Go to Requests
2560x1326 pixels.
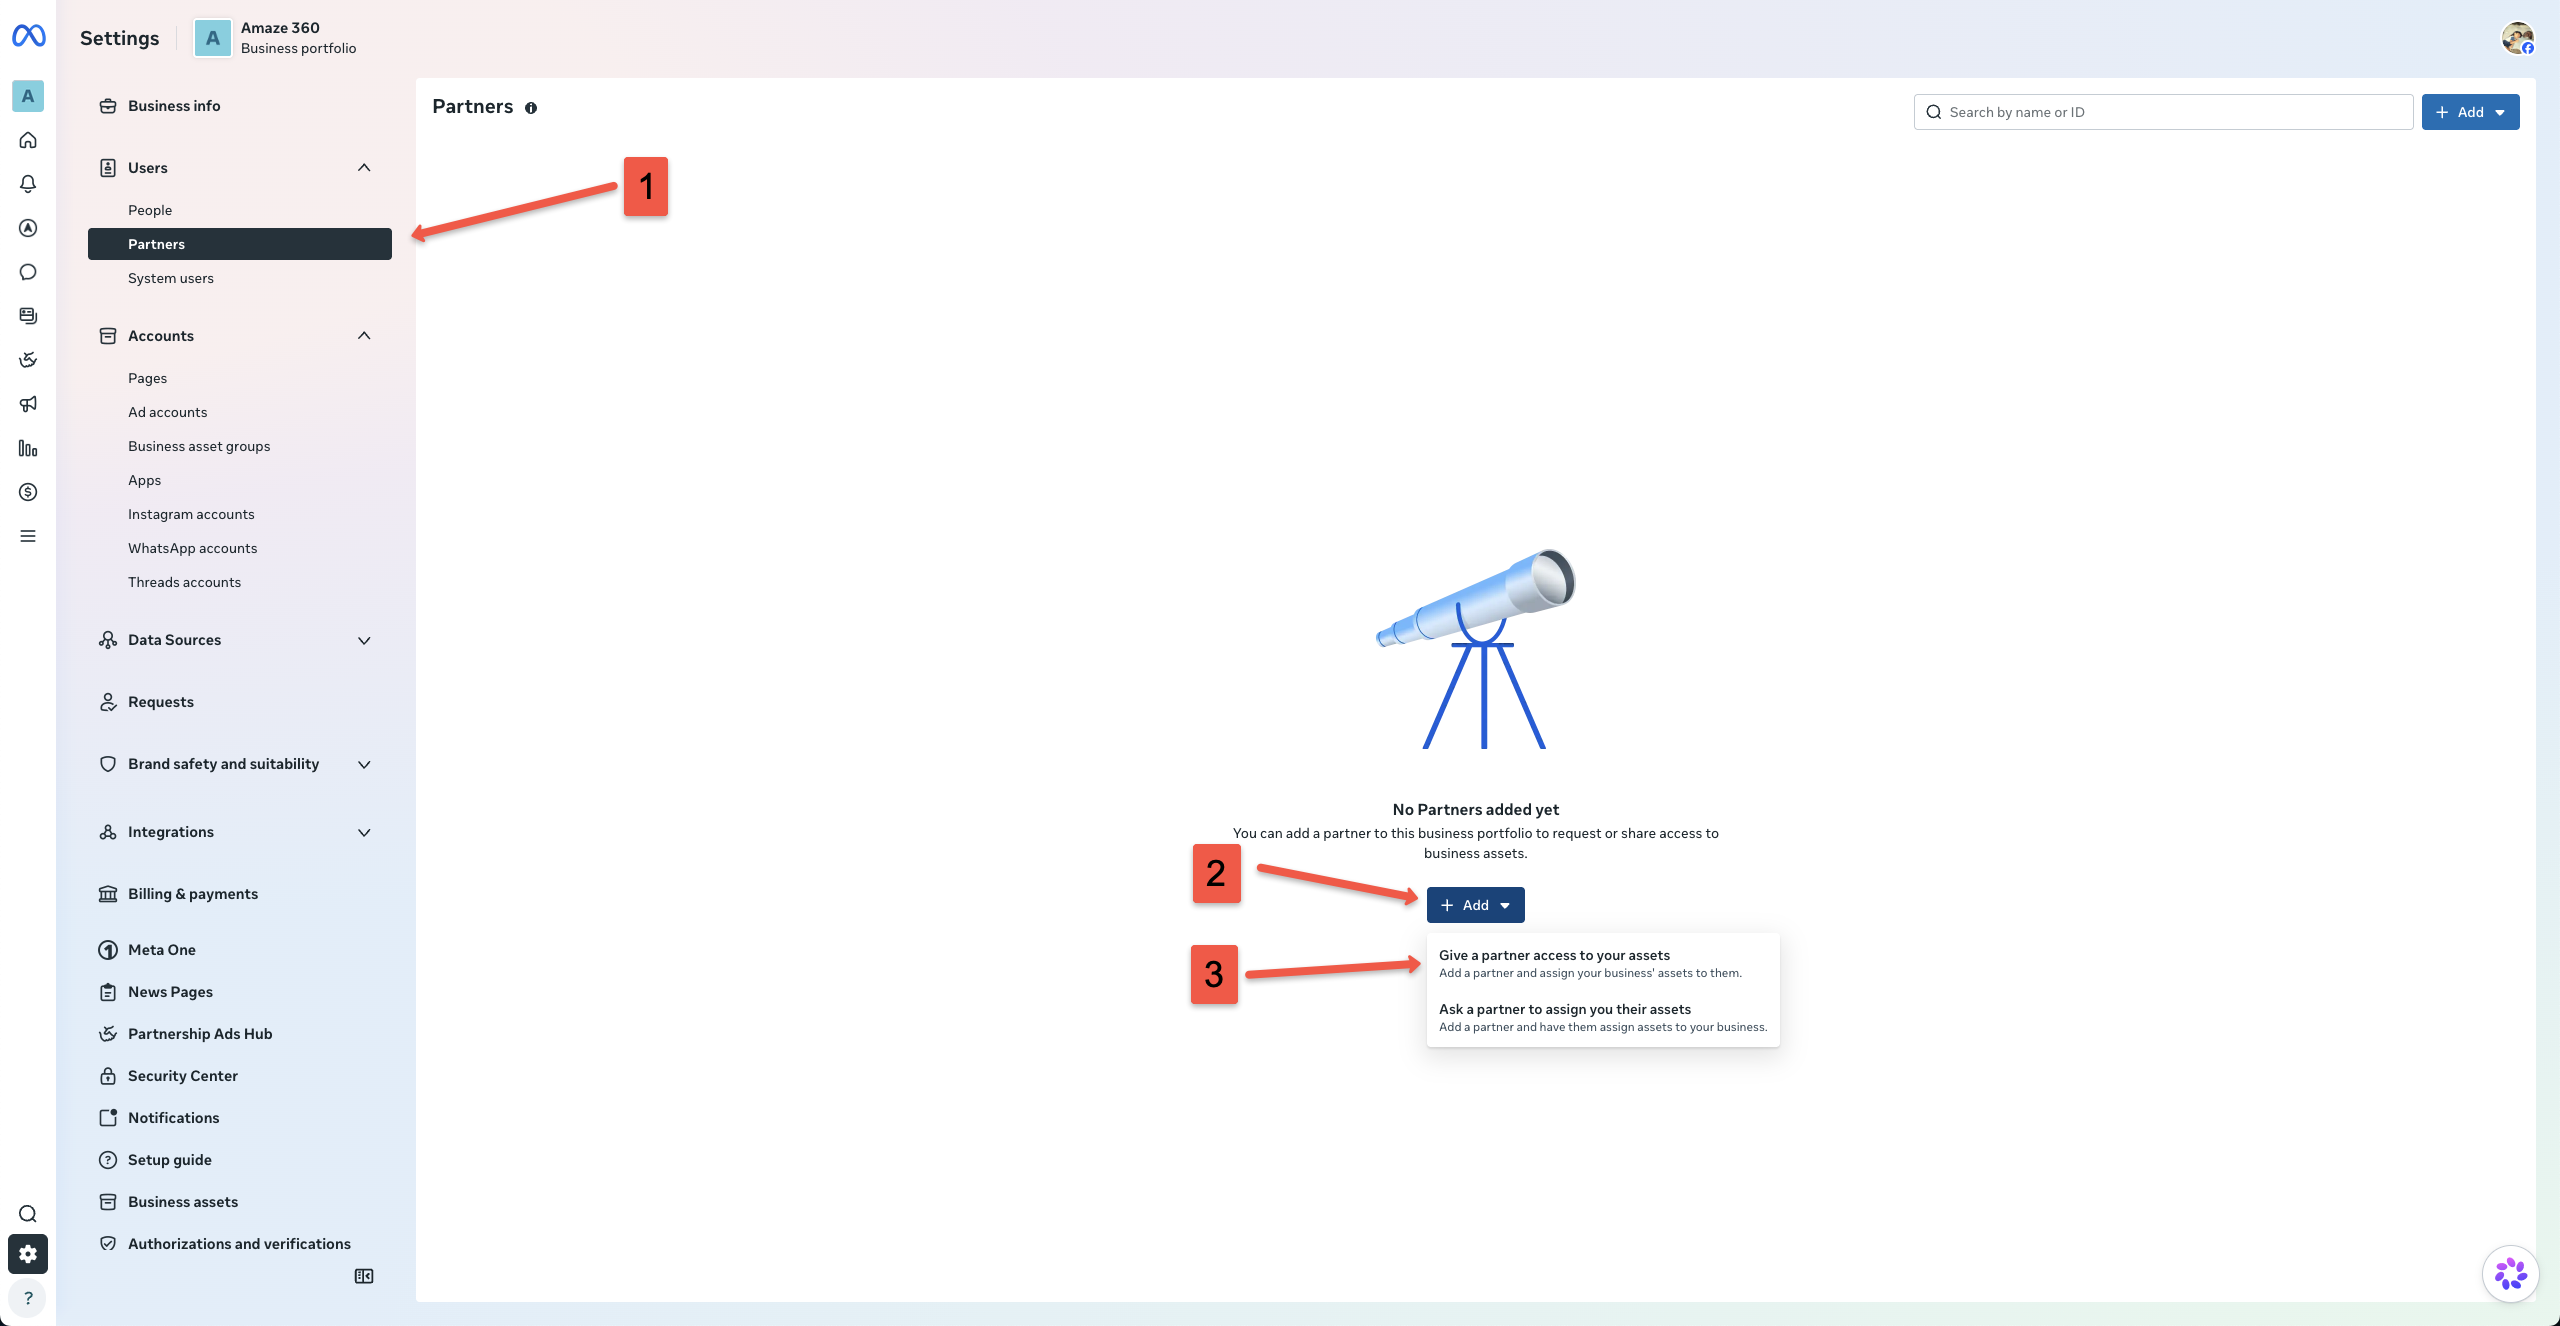click(240, 702)
